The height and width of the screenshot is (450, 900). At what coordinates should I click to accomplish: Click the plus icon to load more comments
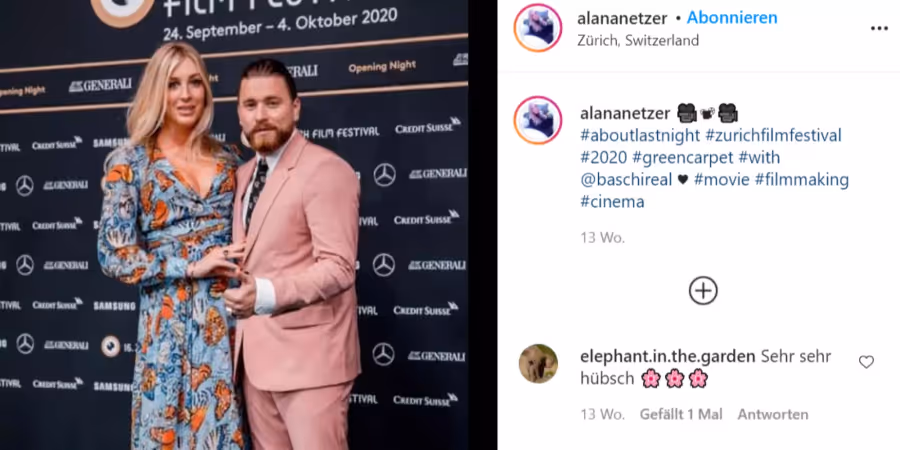pos(703,290)
